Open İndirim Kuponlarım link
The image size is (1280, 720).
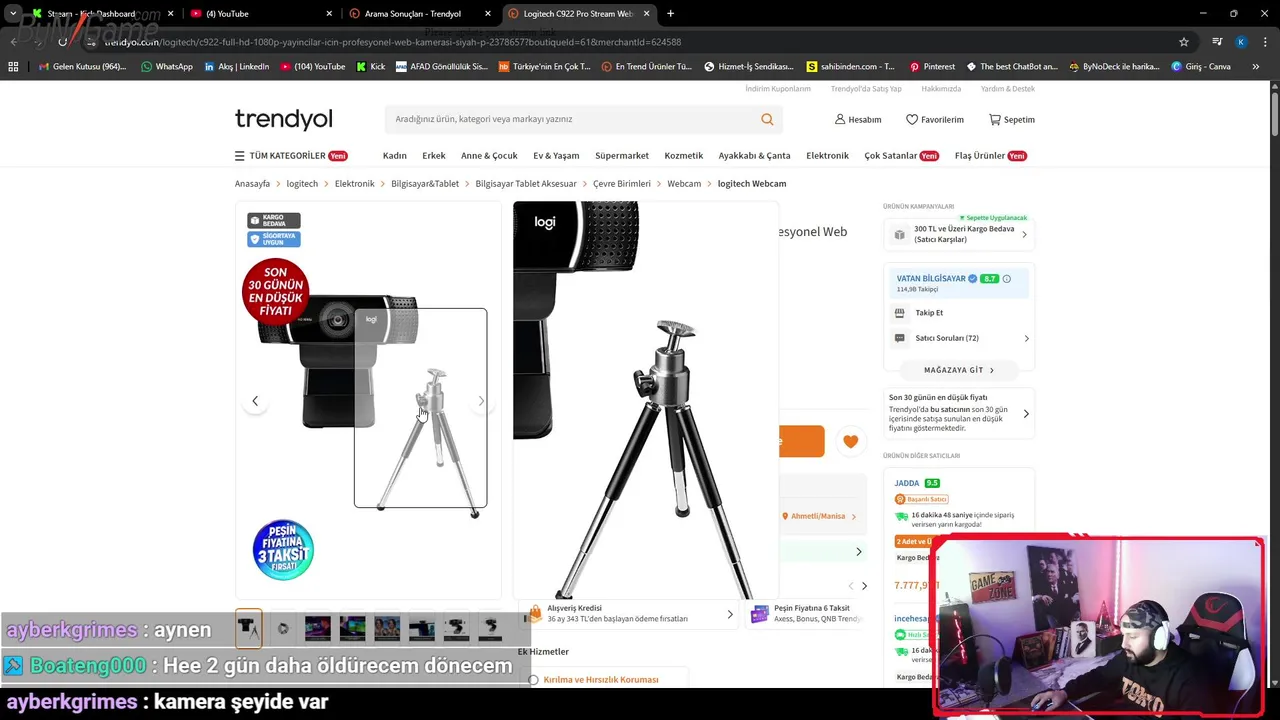778,89
